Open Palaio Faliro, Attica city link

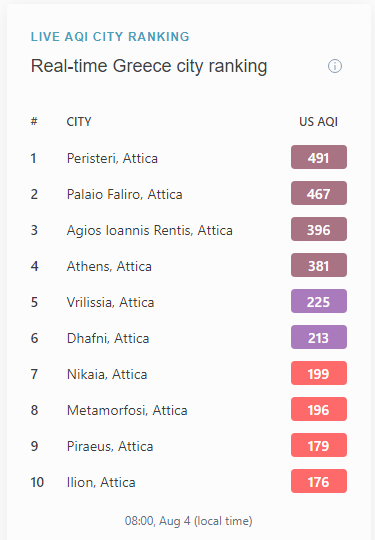(x=124, y=194)
